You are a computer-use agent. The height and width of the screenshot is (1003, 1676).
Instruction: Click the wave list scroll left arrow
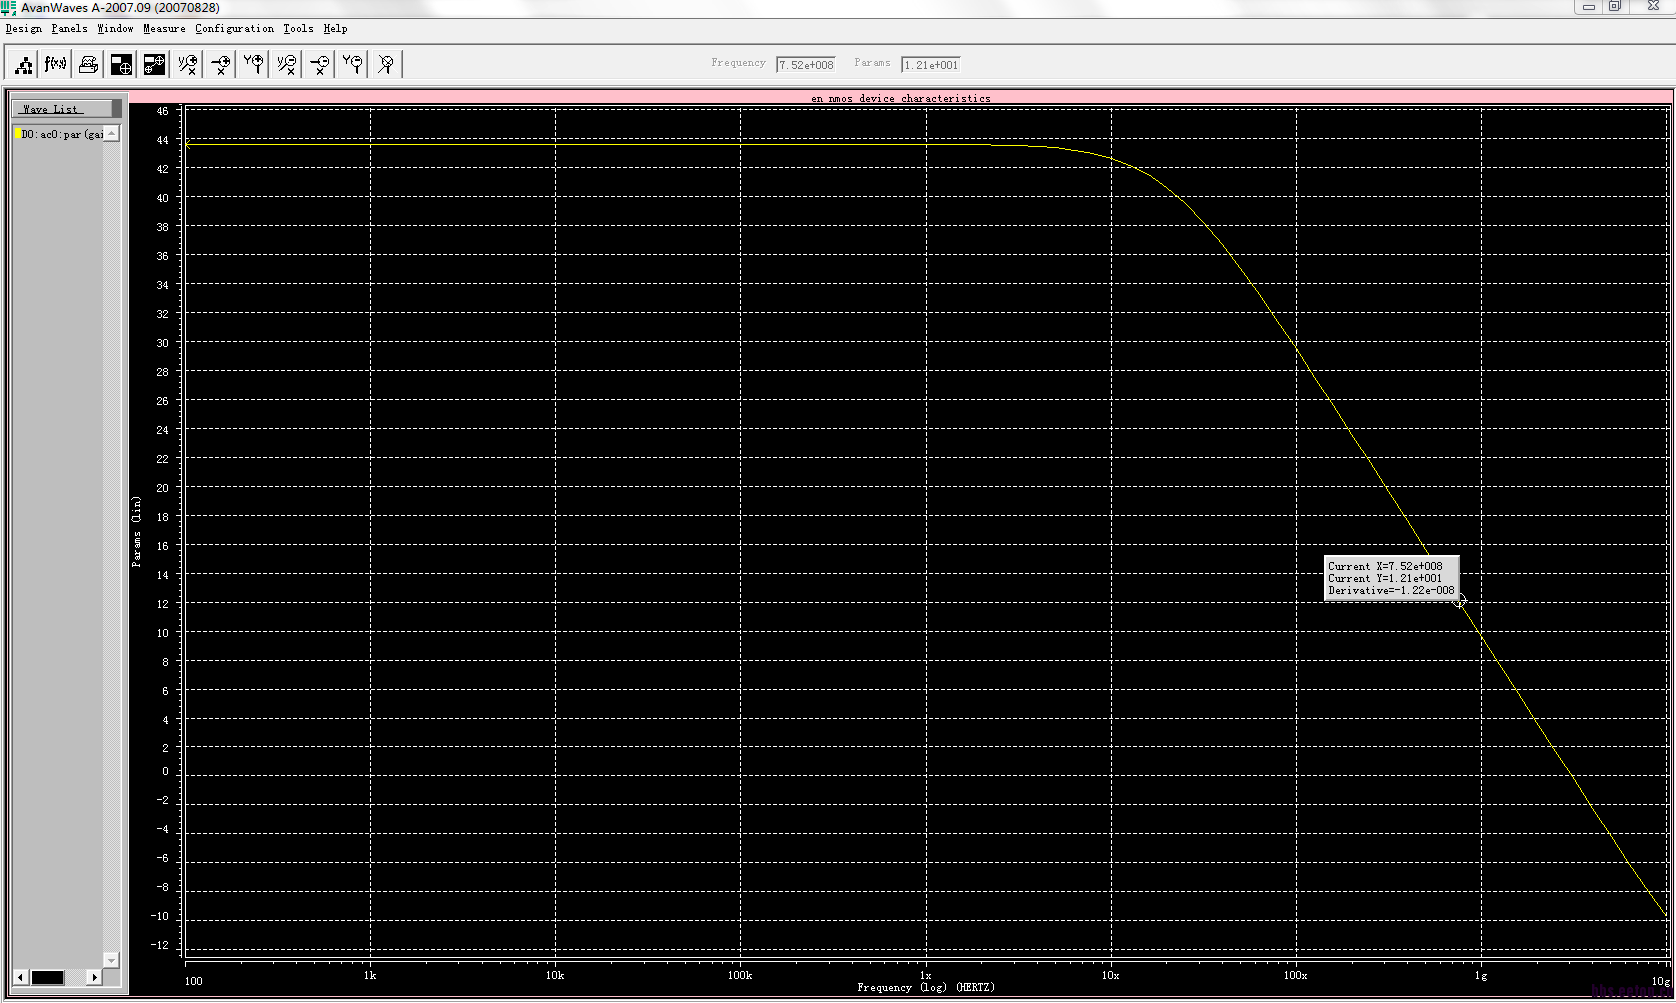20,977
